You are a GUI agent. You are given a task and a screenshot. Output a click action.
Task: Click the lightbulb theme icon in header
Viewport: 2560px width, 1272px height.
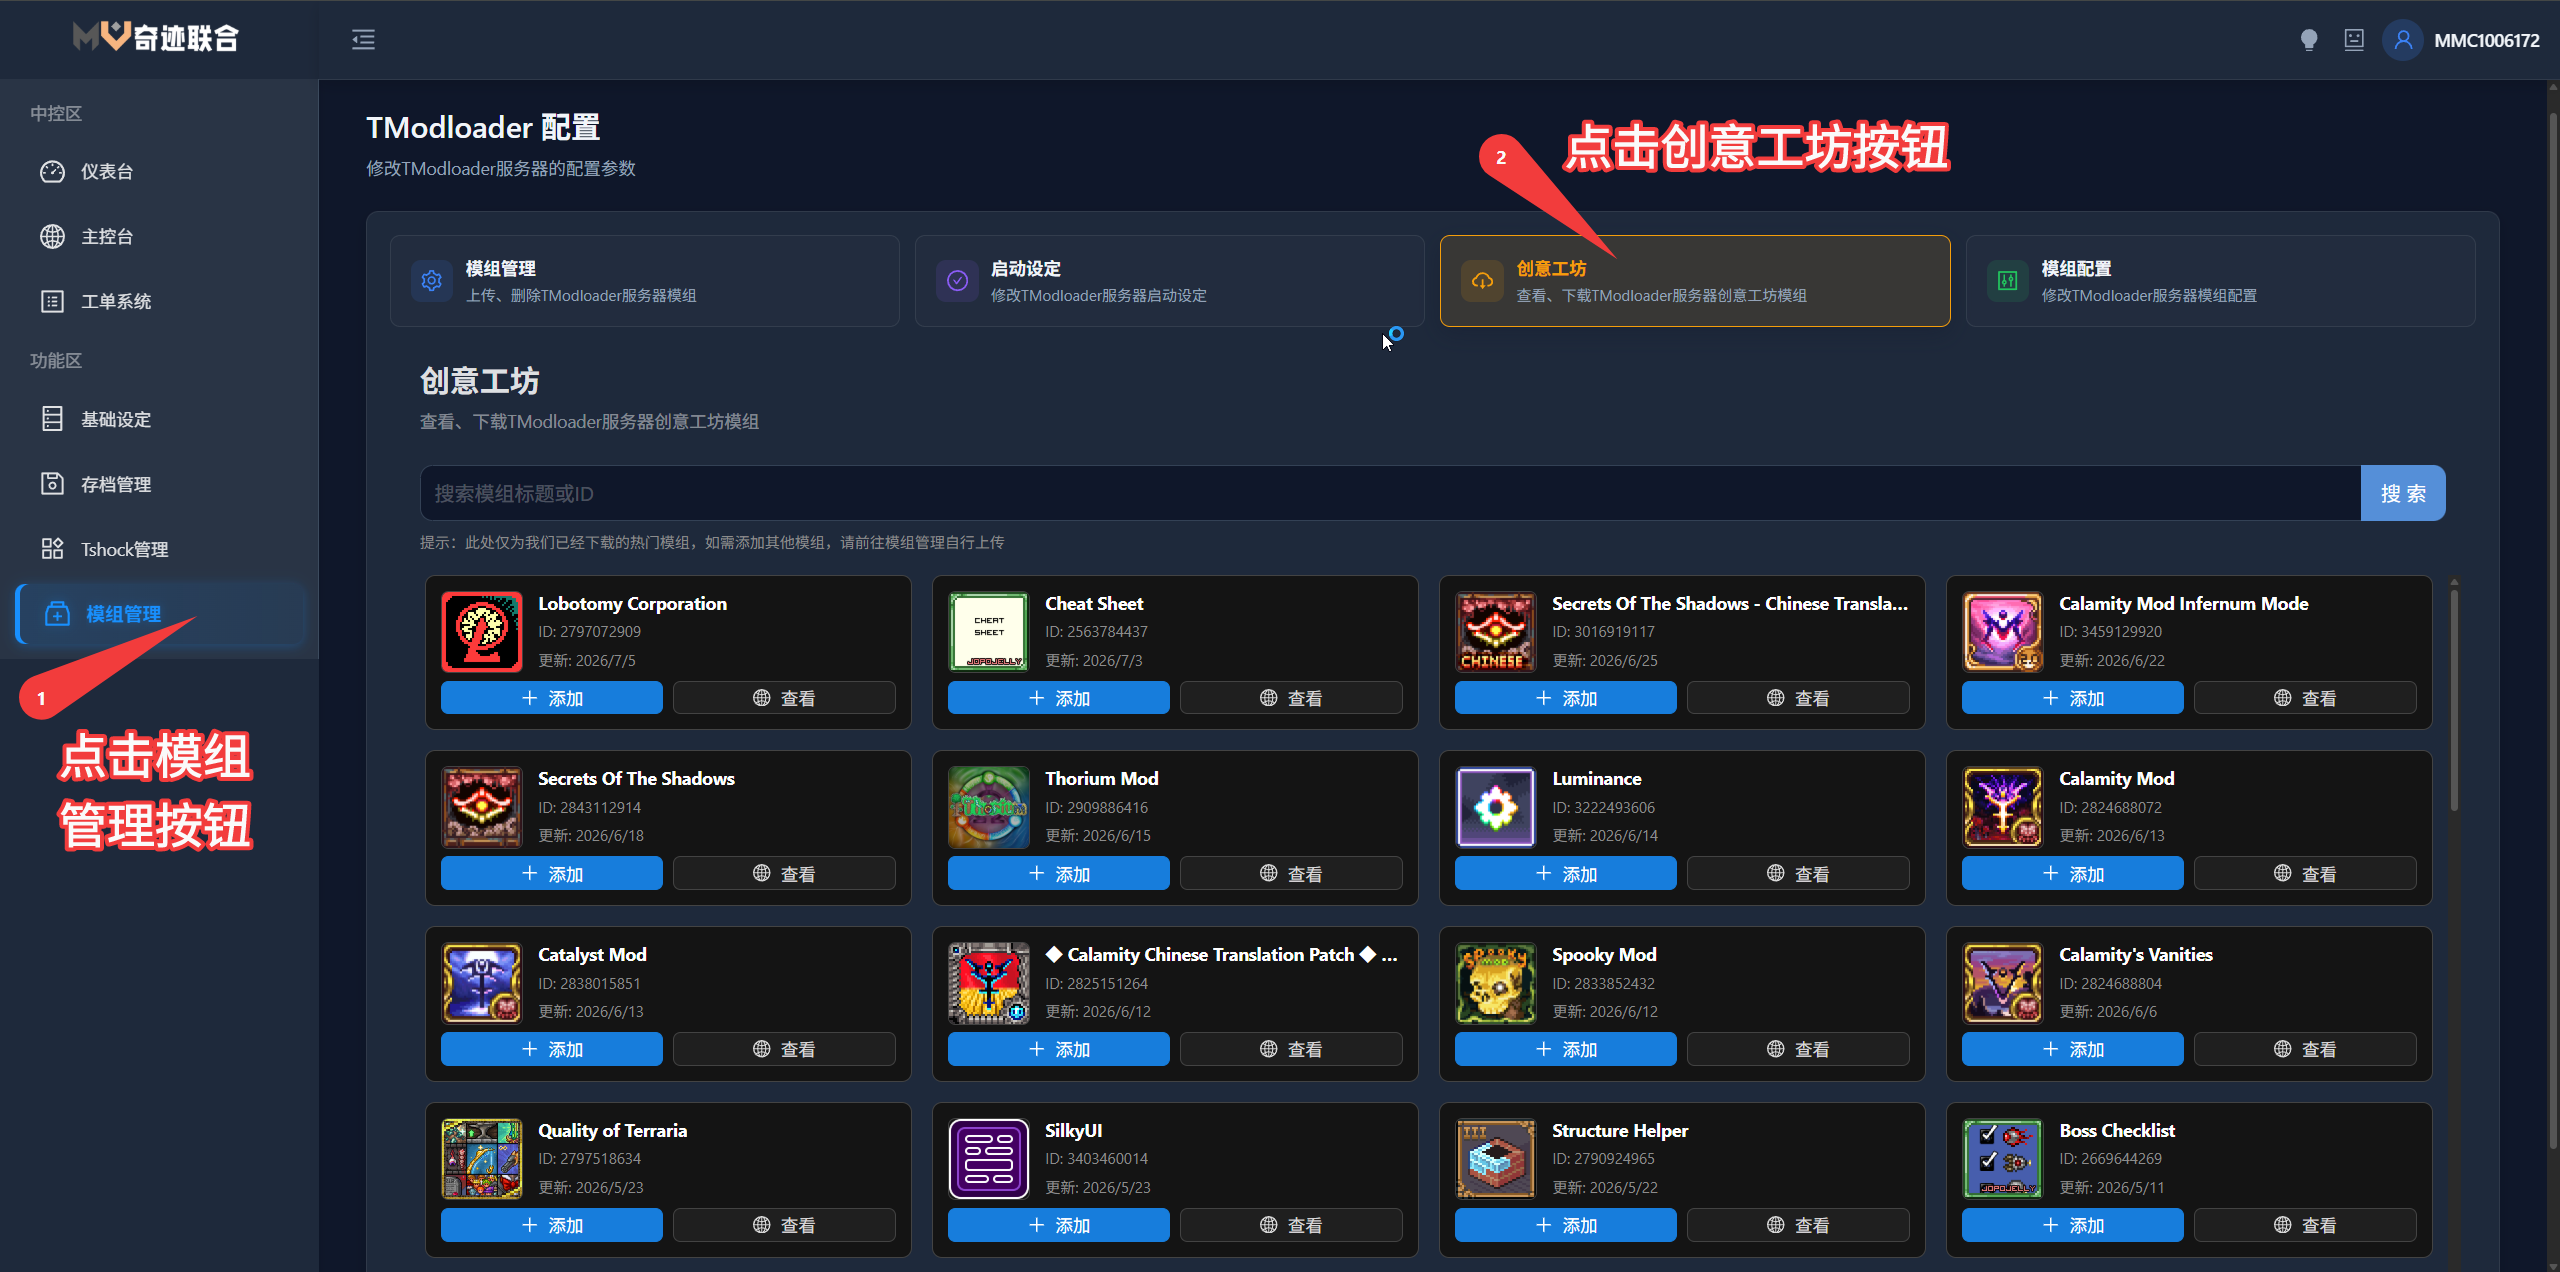(2308, 40)
